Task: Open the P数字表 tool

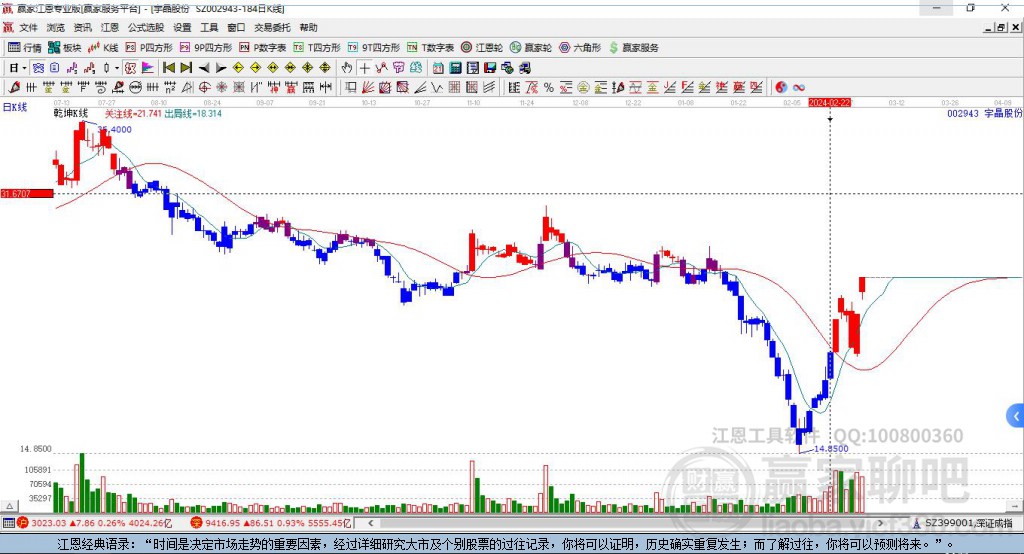Action: tap(263, 48)
